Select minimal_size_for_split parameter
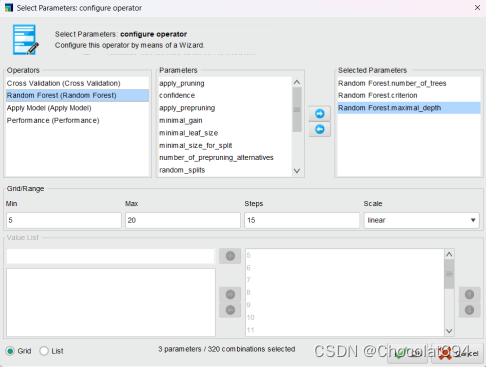 tap(225, 145)
